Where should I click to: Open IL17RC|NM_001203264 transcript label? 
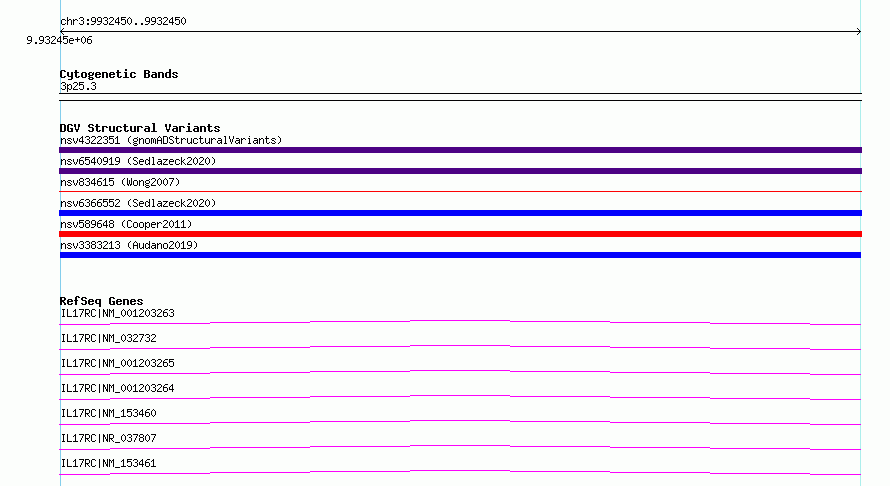[x=117, y=388]
